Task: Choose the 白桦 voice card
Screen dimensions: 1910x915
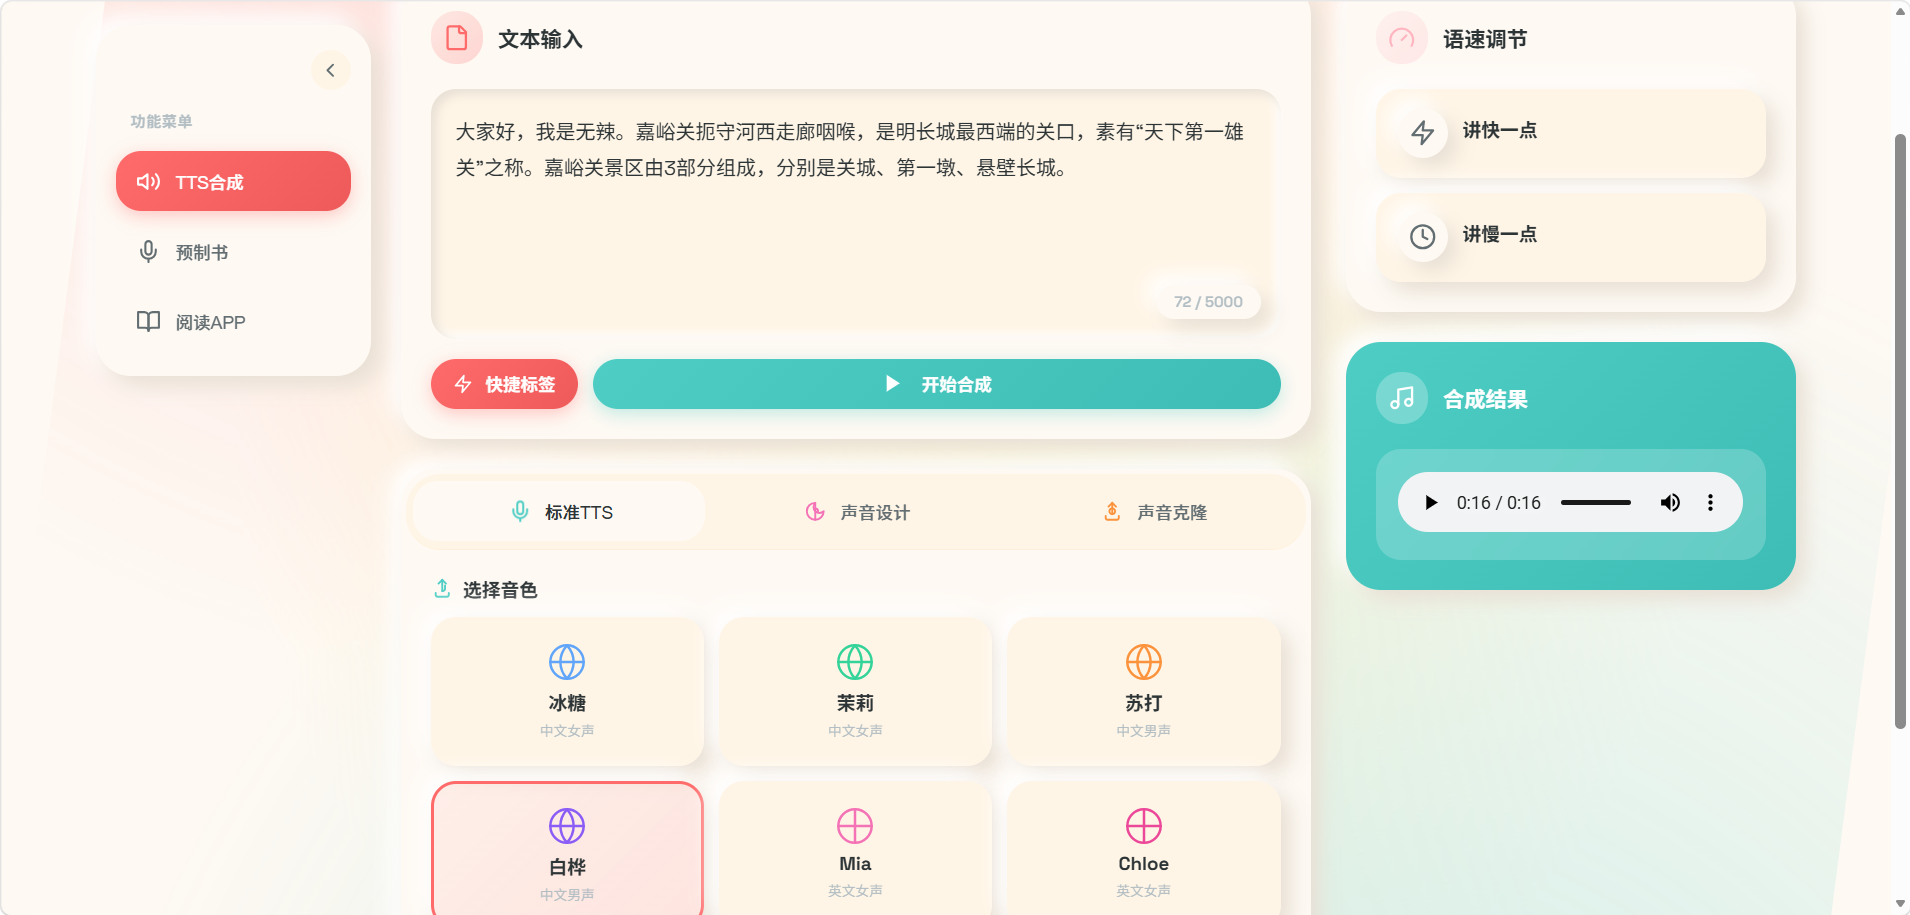Action: click(x=567, y=849)
